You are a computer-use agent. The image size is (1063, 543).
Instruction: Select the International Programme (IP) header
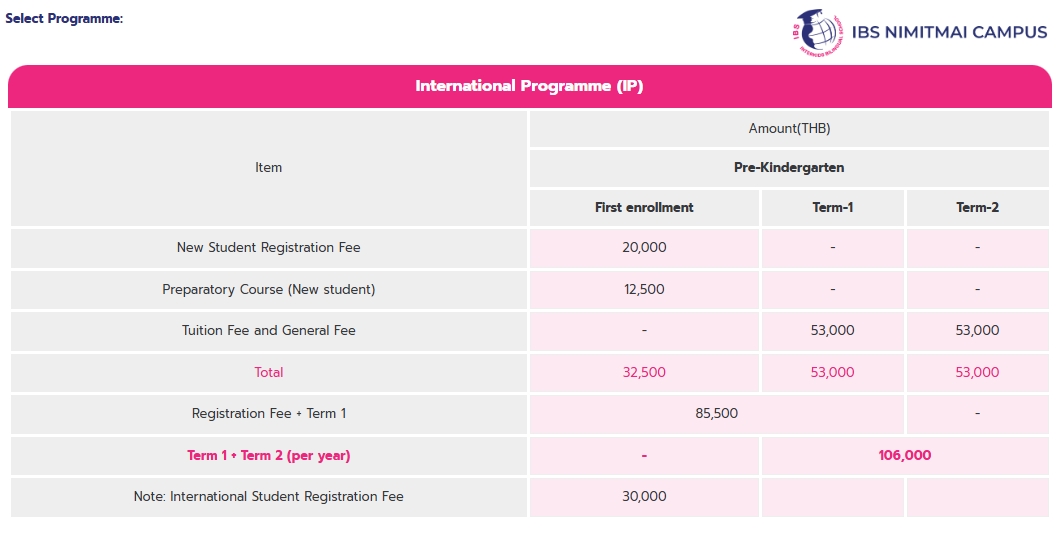529,86
